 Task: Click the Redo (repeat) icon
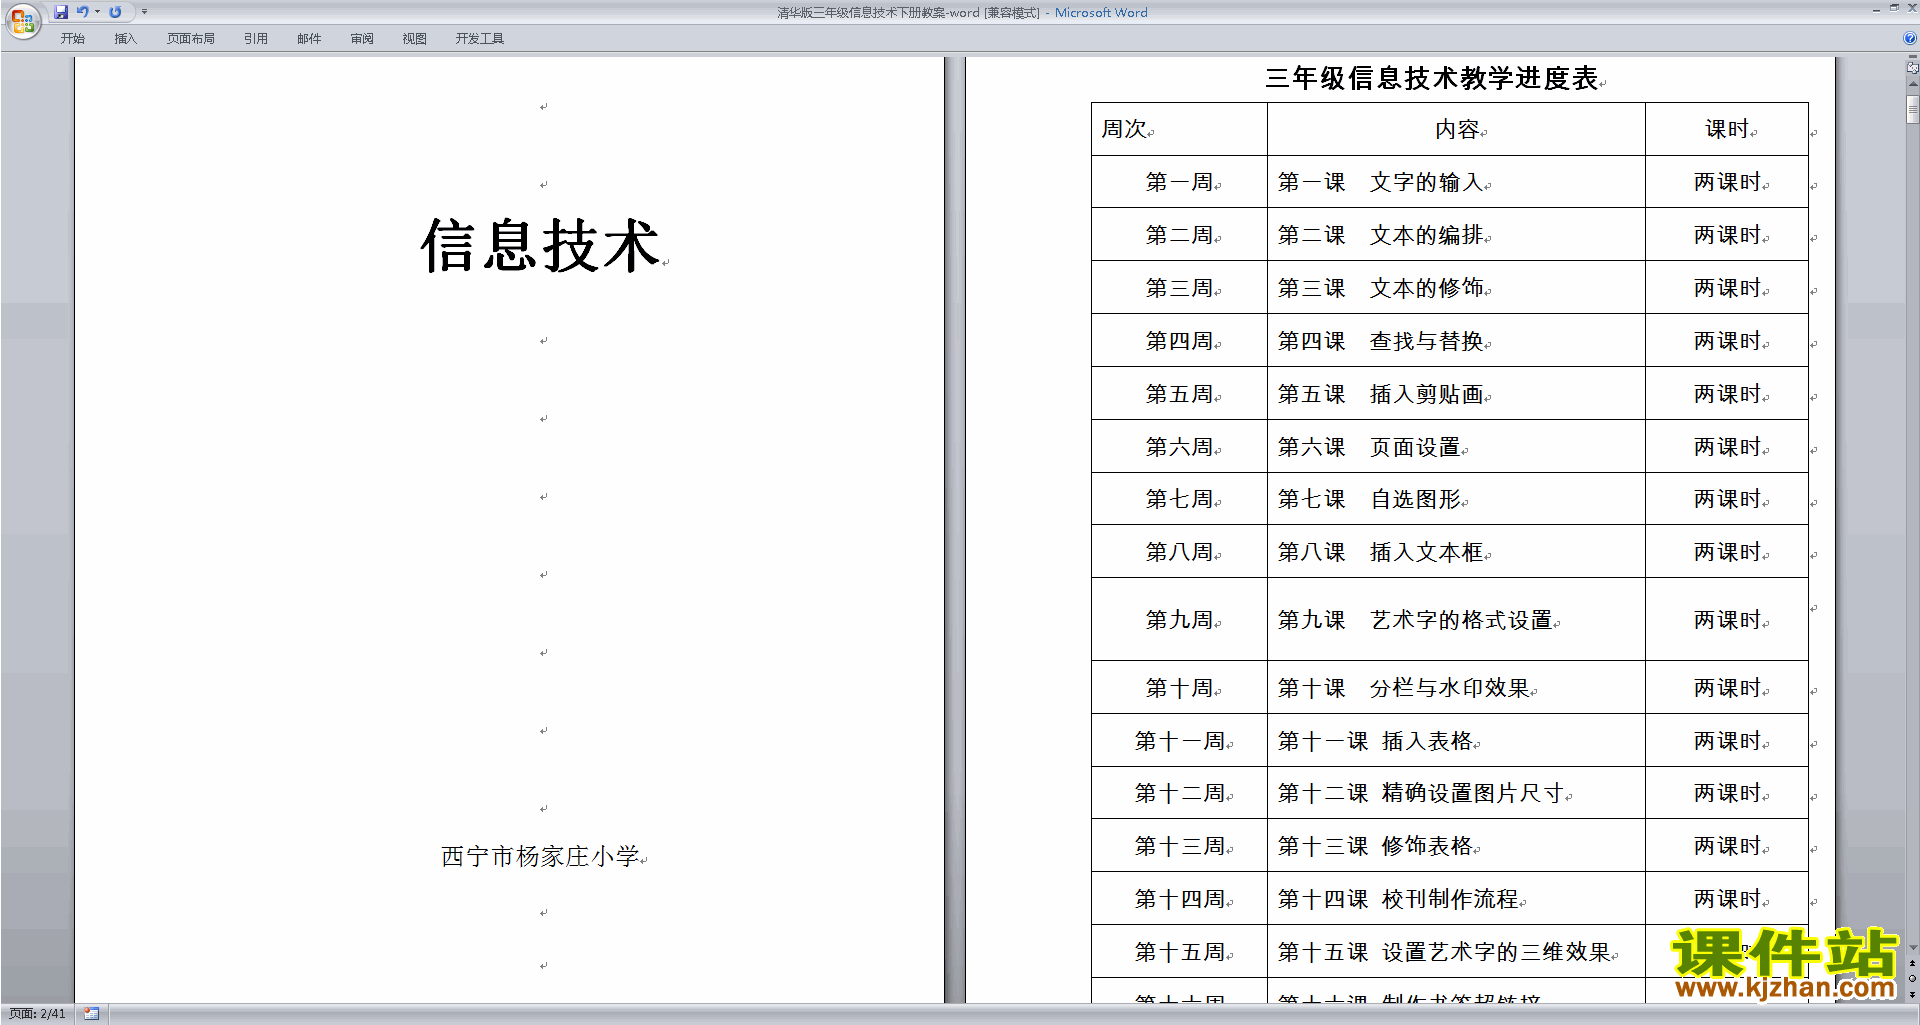115,12
